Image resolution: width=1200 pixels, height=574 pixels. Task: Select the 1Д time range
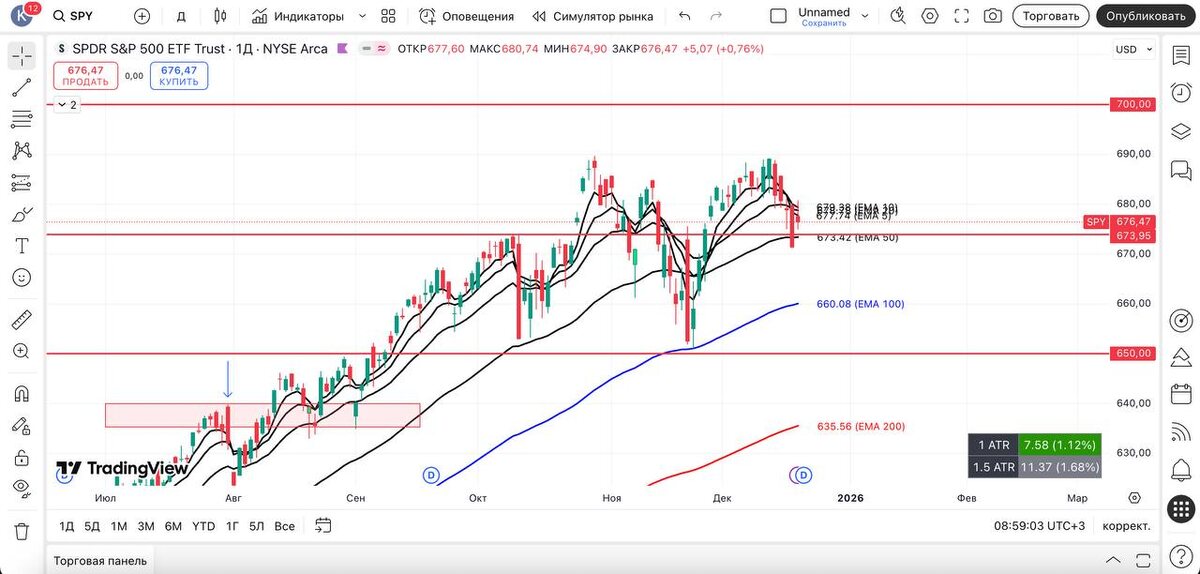pos(67,526)
